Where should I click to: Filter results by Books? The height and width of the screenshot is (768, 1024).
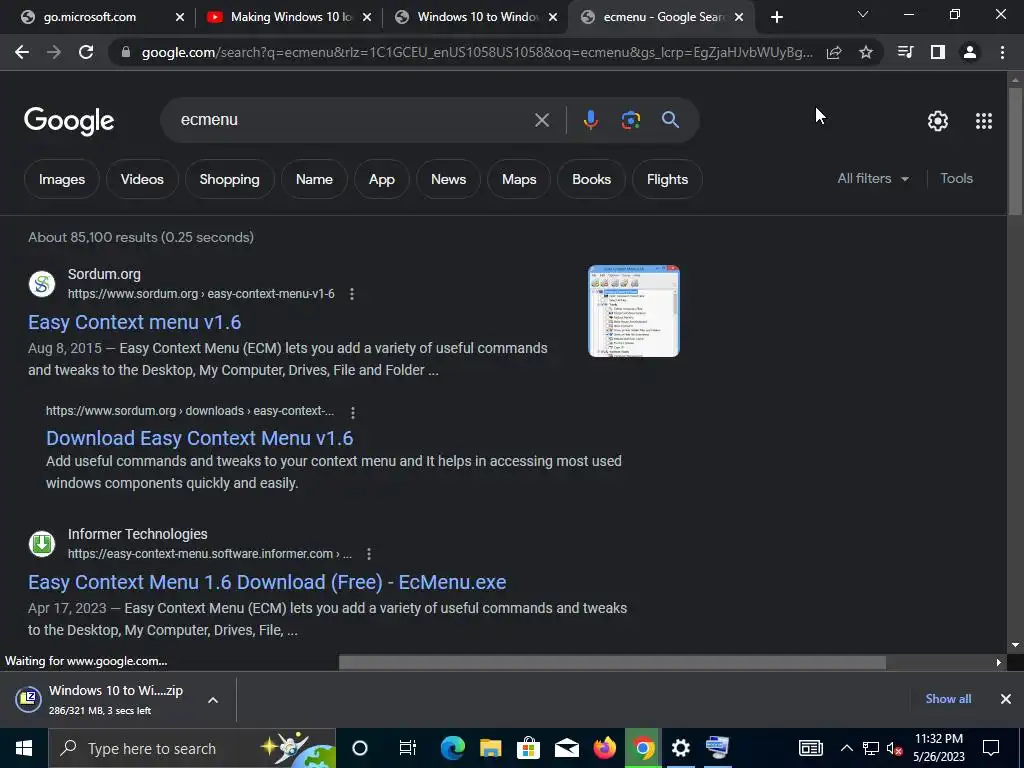[x=592, y=179]
